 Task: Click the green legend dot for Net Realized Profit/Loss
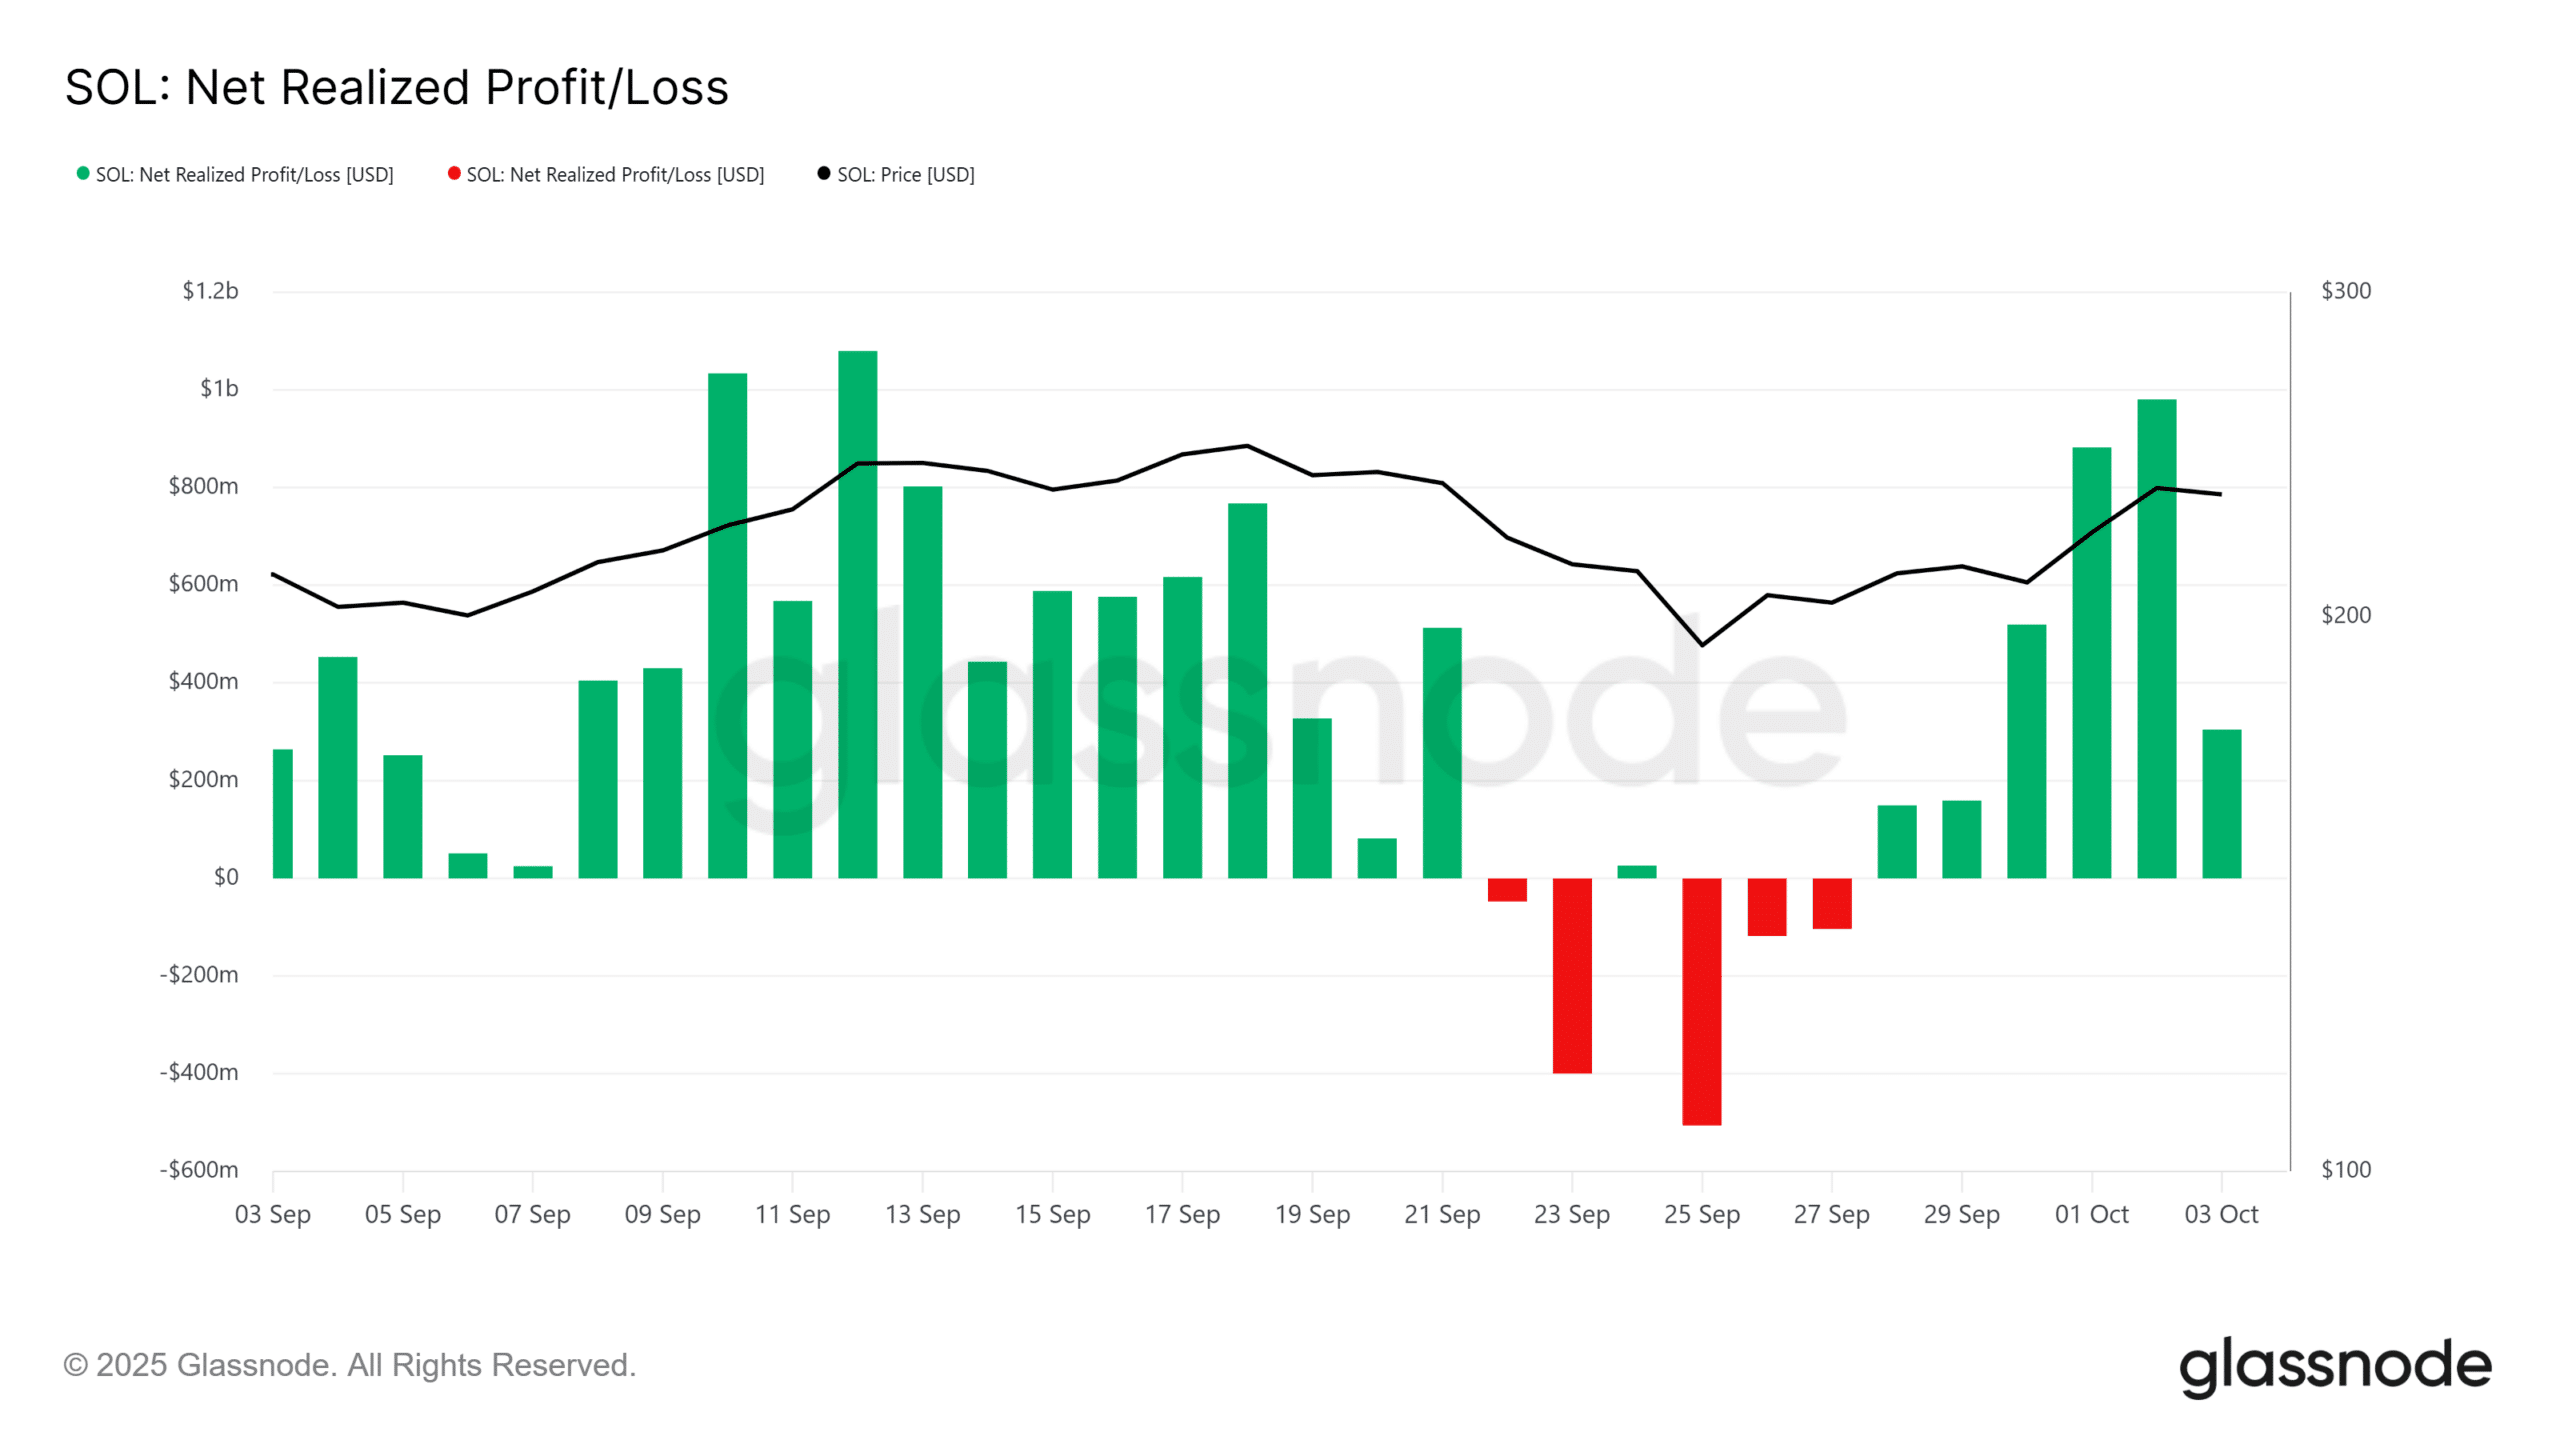coord(83,174)
